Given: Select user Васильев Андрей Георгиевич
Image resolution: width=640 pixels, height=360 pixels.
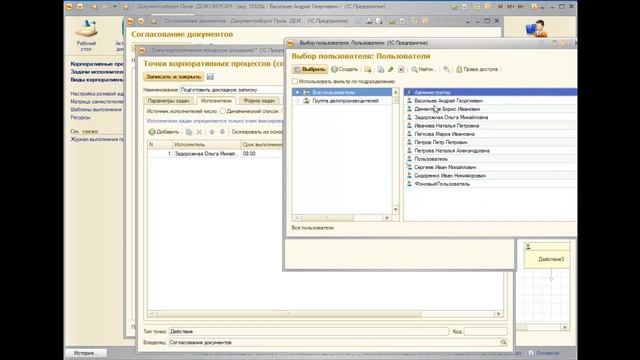Looking at the screenshot, I should [490, 100].
